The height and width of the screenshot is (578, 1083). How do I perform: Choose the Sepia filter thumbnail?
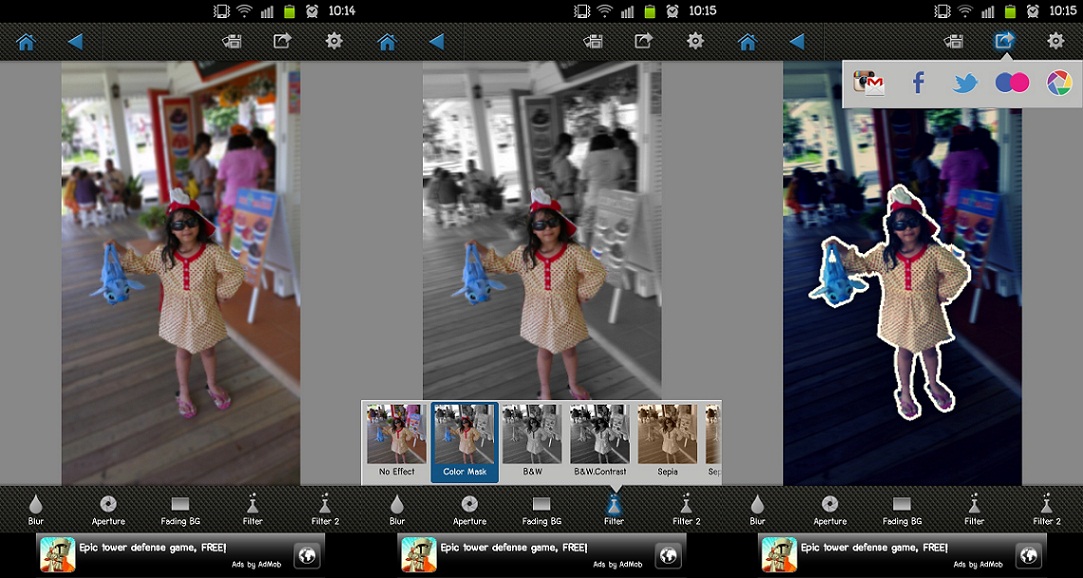(667, 442)
